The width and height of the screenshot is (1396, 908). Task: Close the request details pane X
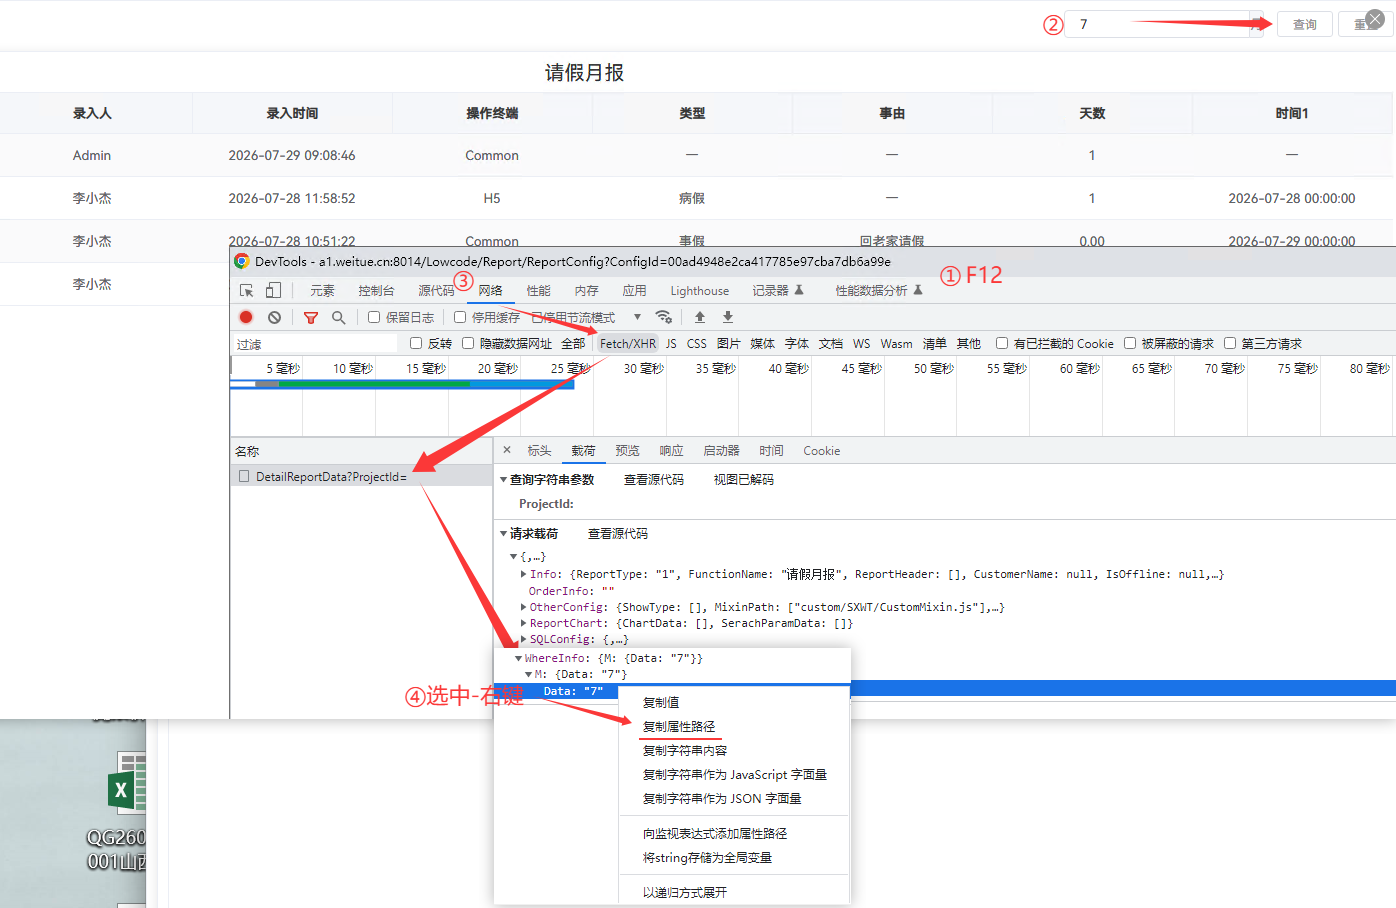click(x=507, y=450)
